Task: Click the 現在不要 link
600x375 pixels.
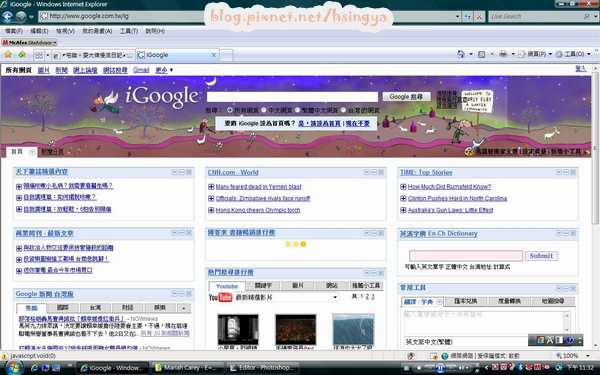Action: [x=358, y=124]
